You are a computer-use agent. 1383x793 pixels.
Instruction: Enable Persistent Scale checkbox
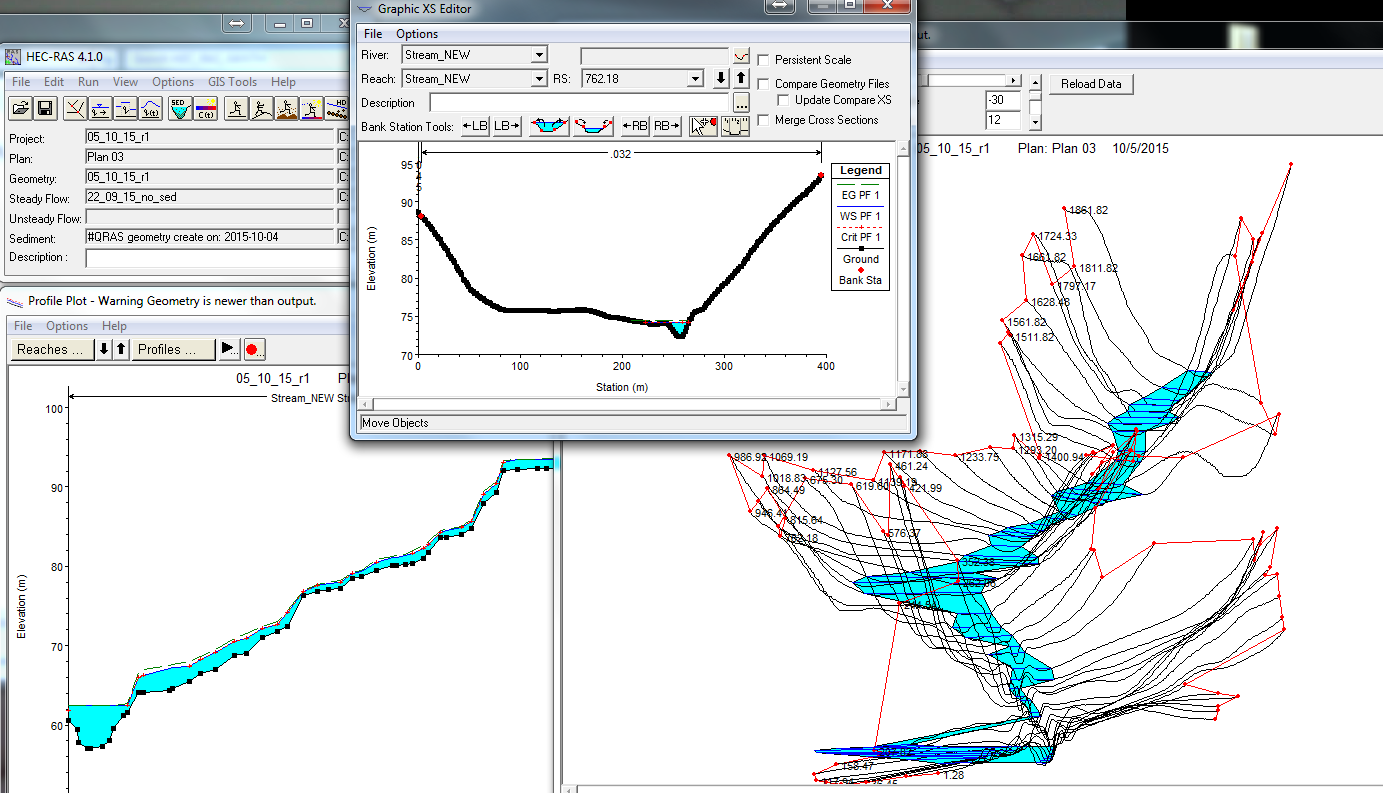(x=764, y=60)
